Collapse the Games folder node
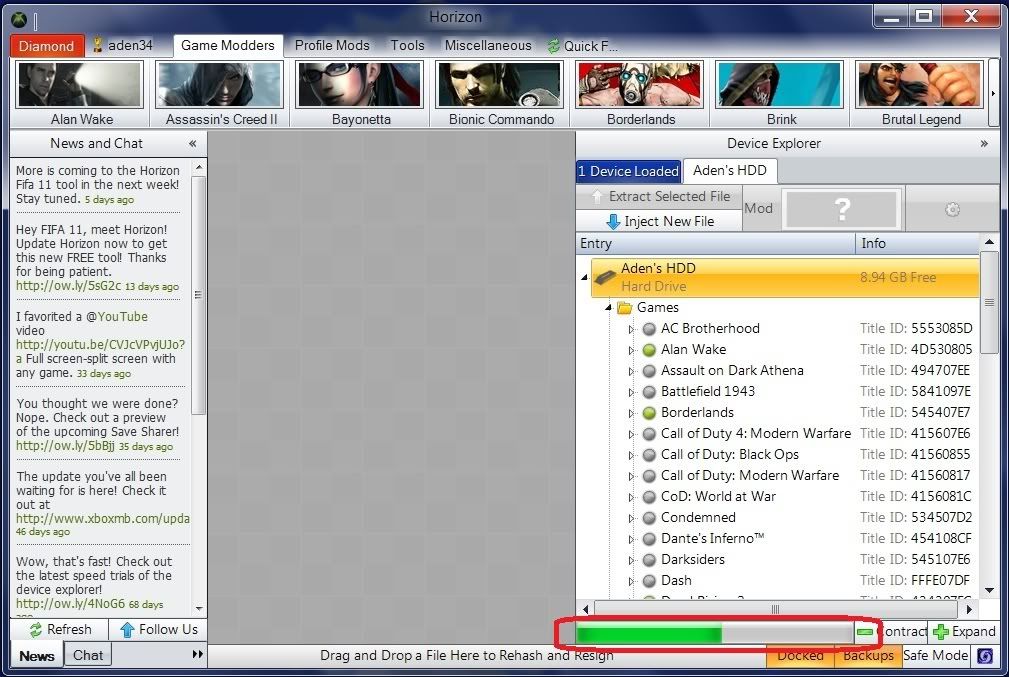This screenshot has height=677, width=1009. [x=608, y=308]
